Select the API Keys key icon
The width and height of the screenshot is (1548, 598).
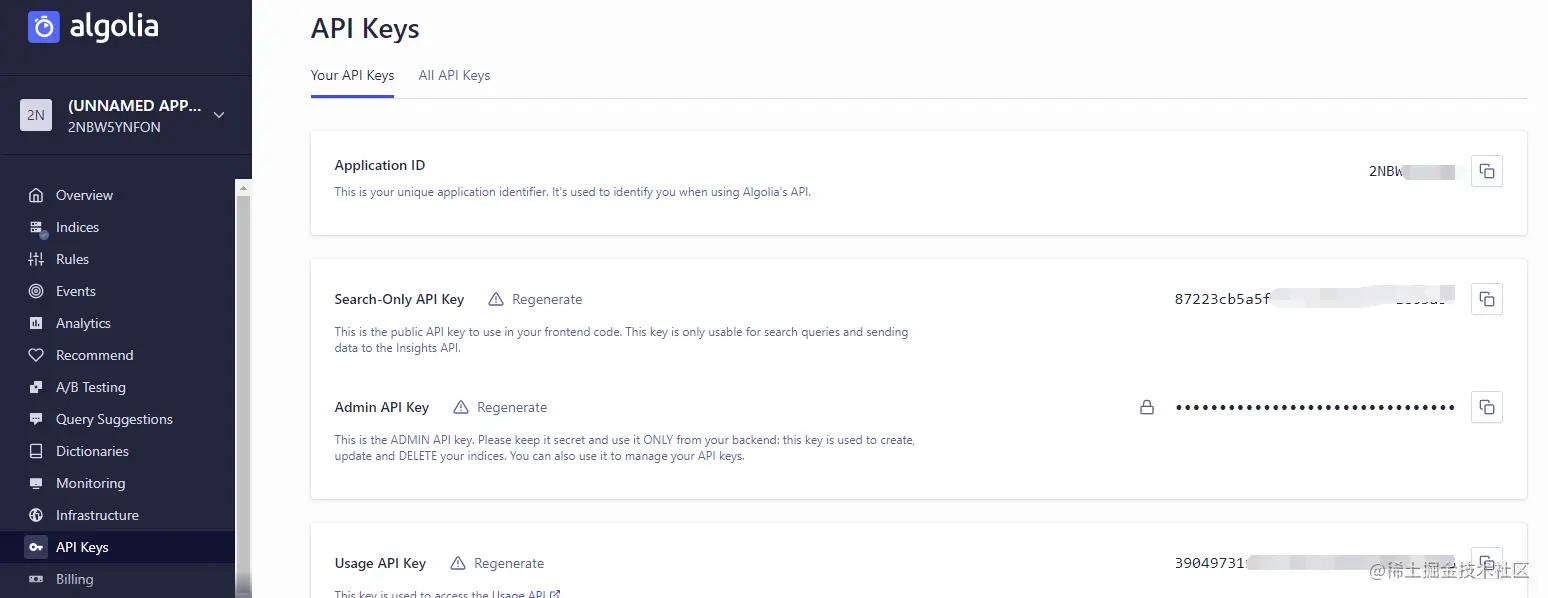pyautogui.click(x=36, y=547)
